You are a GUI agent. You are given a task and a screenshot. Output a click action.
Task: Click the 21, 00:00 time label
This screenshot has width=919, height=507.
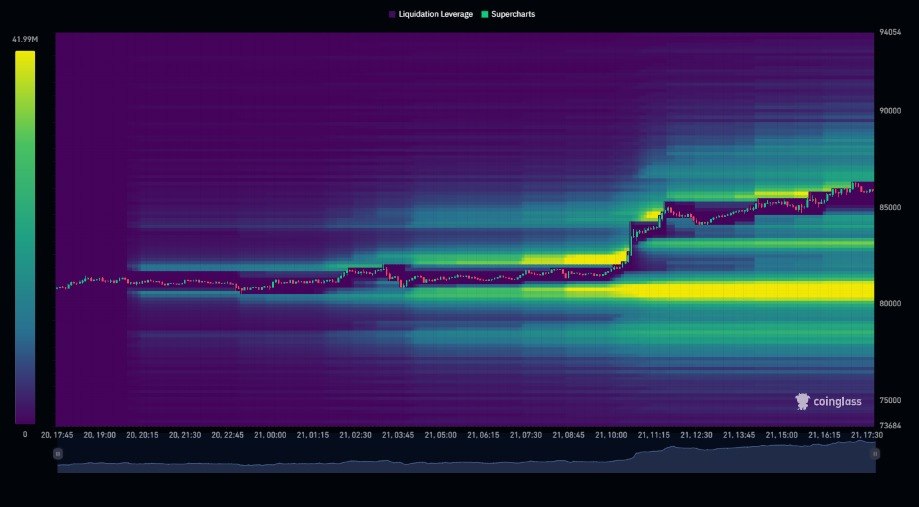[270, 435]
